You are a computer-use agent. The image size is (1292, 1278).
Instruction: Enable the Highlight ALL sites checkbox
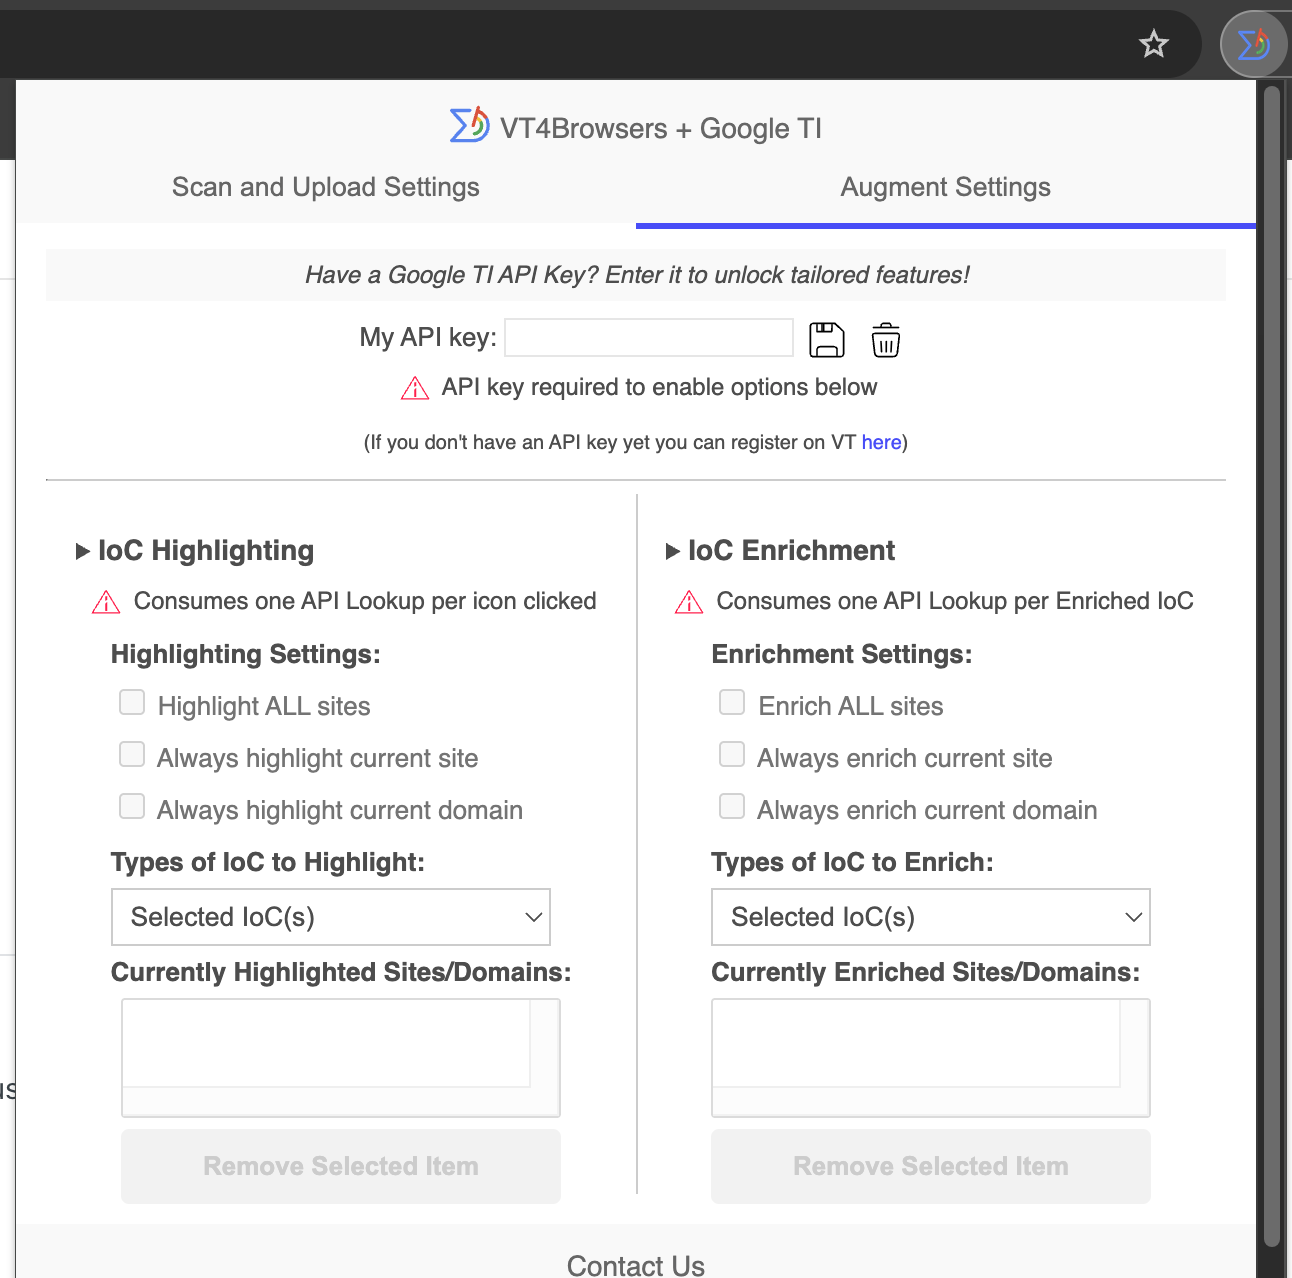(131, 703)
